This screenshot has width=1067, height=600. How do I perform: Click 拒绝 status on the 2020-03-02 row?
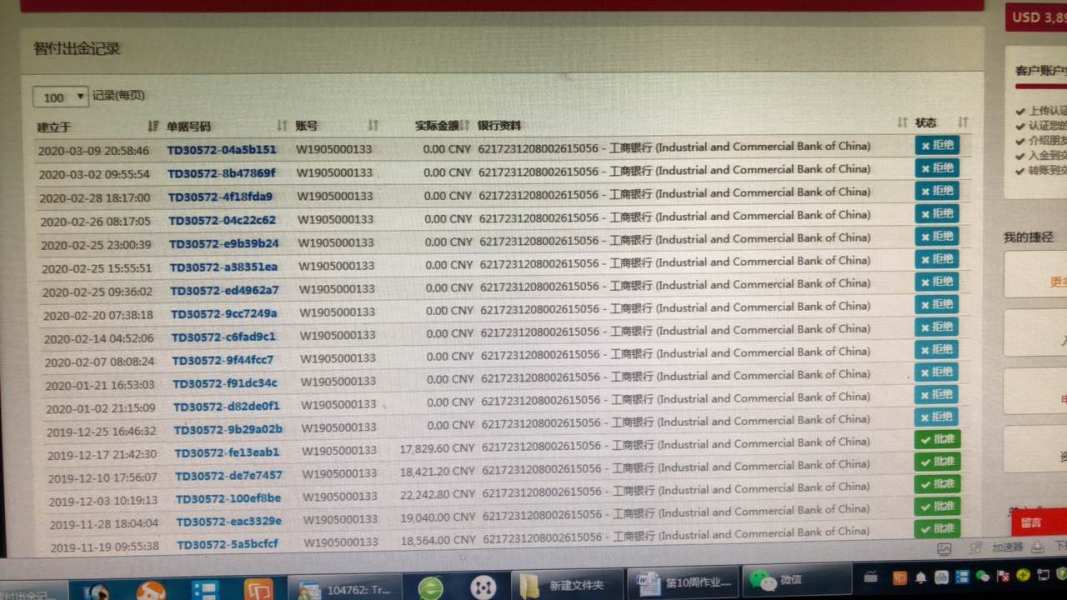[x=936, y=168]
